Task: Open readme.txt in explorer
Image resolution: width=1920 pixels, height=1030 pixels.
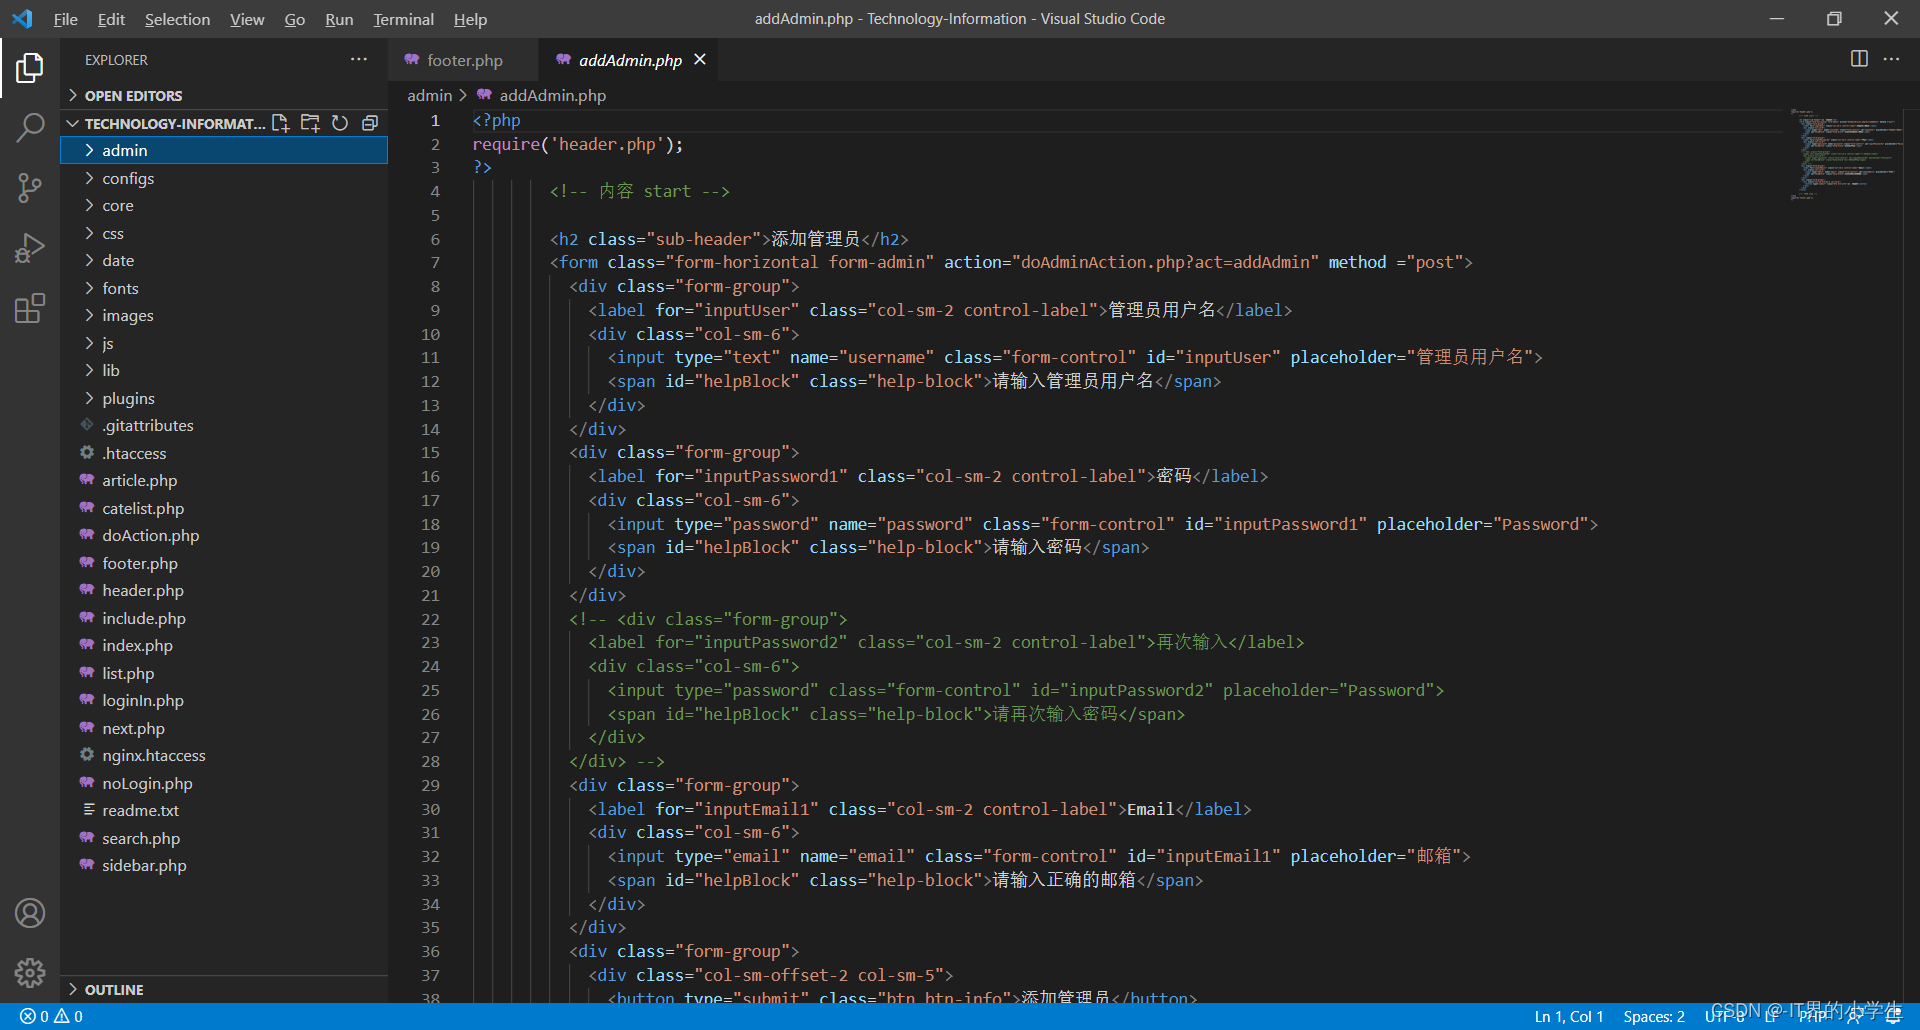Action: [x=224, y=810]
